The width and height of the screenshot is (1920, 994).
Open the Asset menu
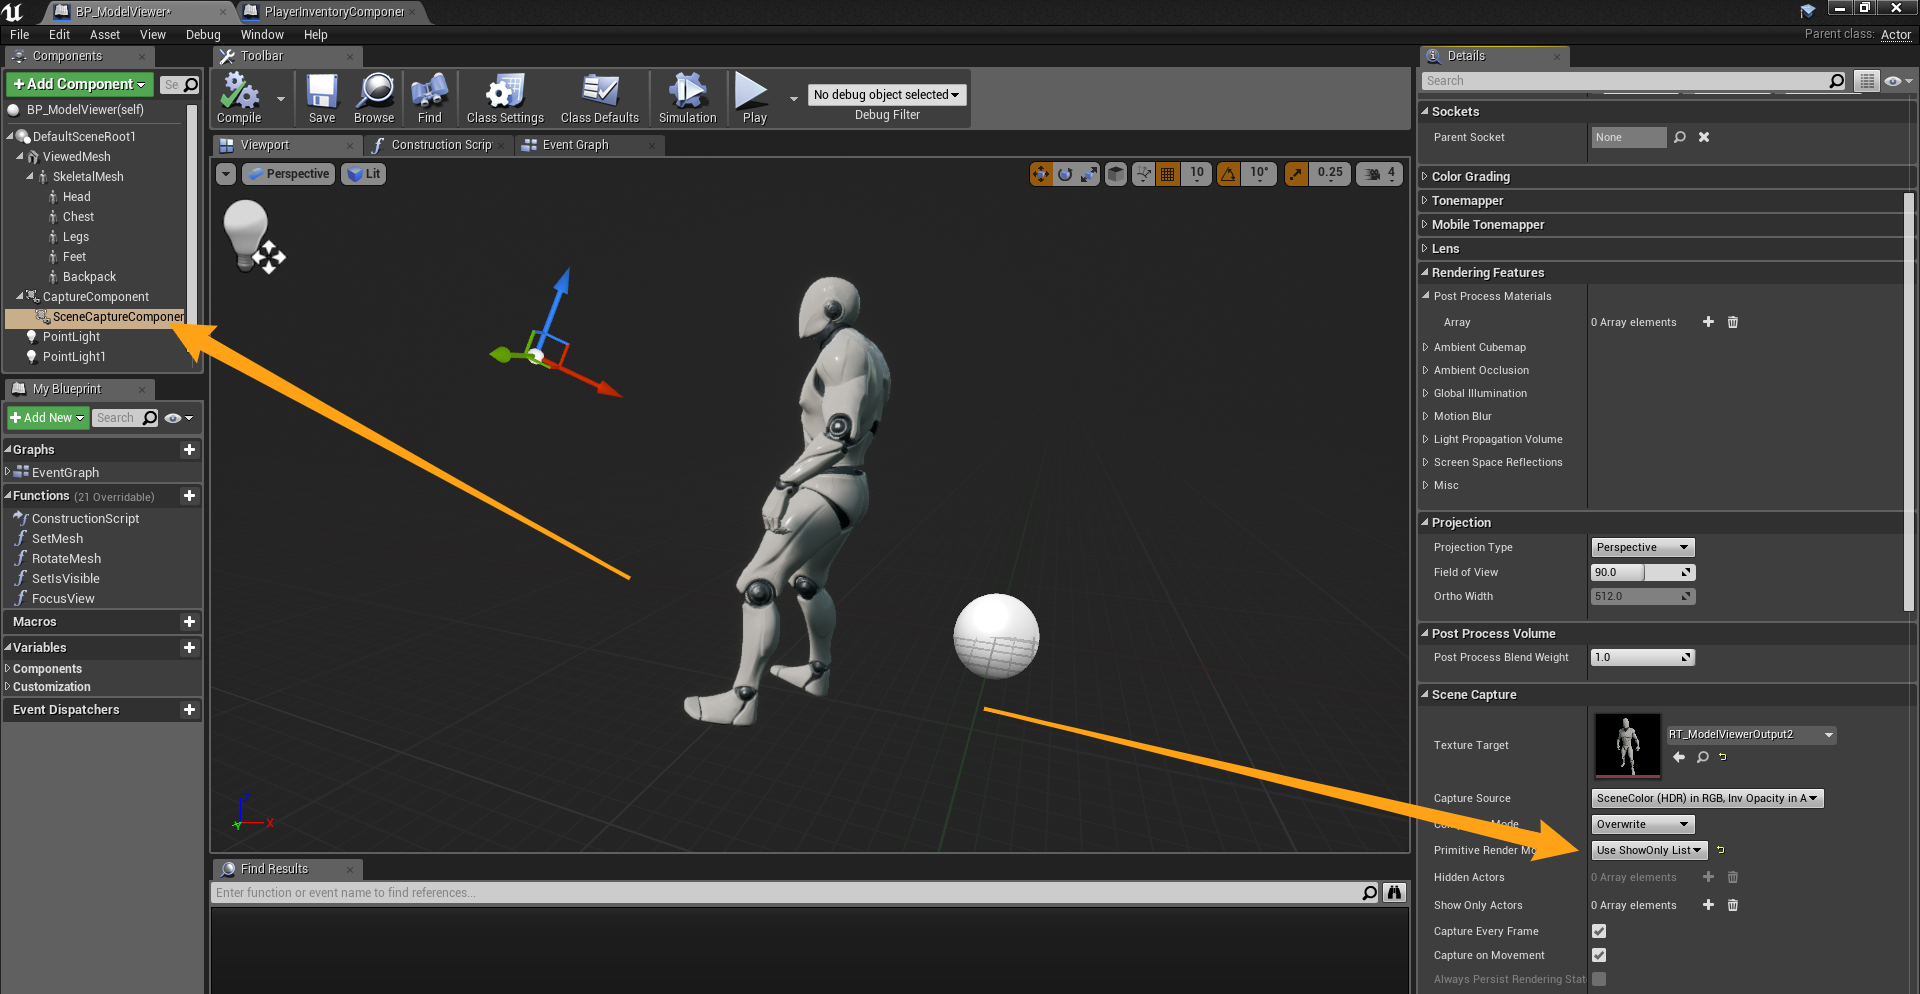click(x=104, y=35)
